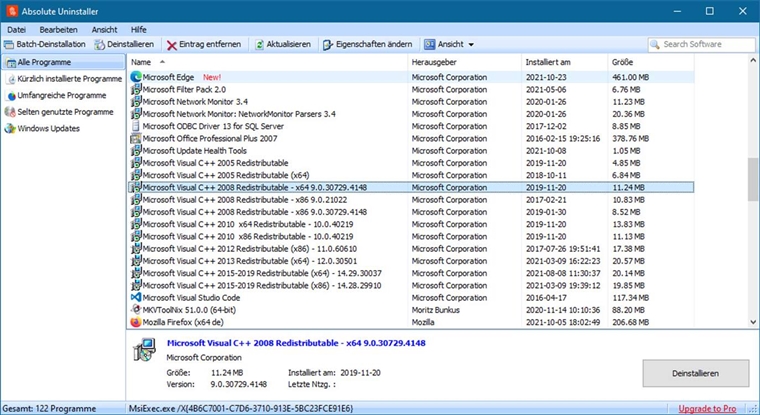Click Moritz Bunkus publisher cell
760x415 pixels.
(436, 310)
